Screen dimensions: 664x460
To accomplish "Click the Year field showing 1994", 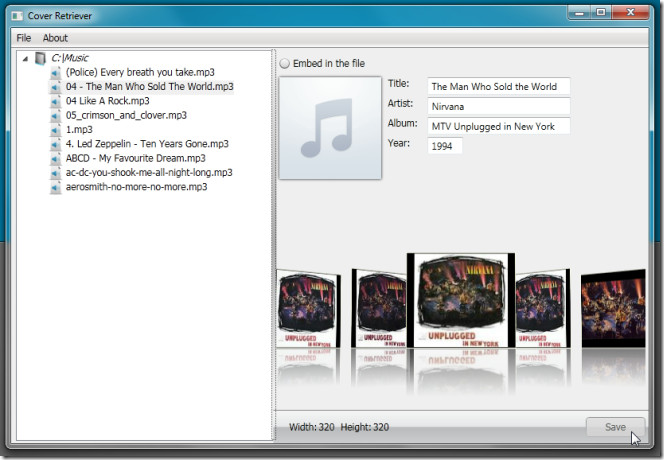I will point(445,146).
